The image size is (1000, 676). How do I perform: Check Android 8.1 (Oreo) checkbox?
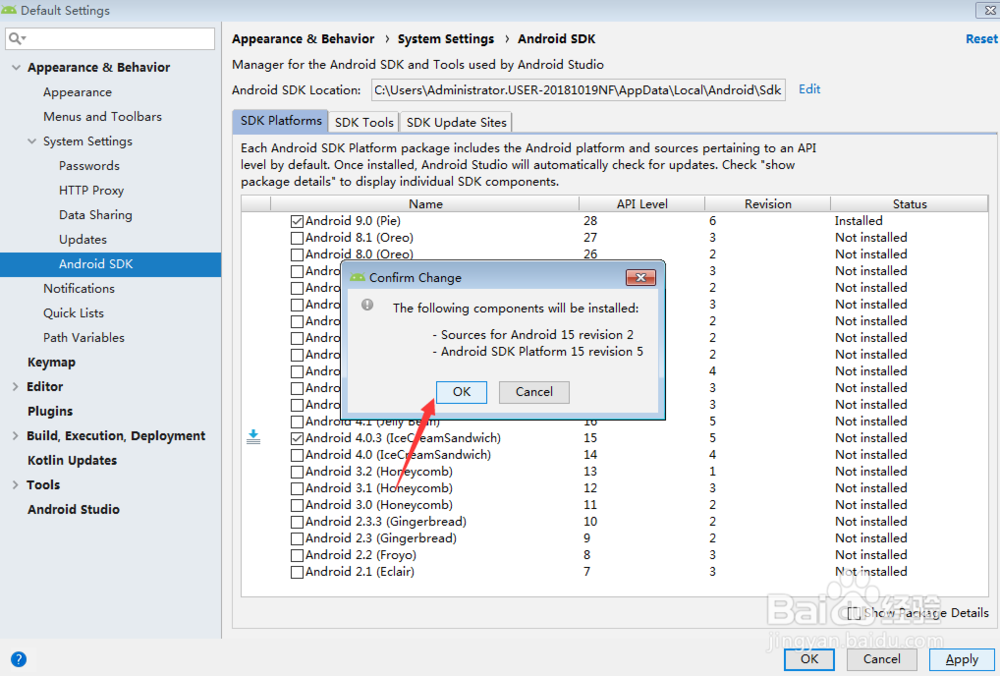[x=297, y=238]
